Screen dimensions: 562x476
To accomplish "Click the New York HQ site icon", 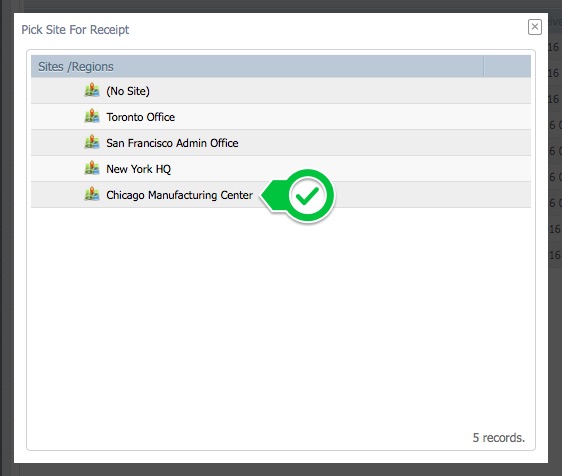I will pyautogui.click(x=92, y=168).
